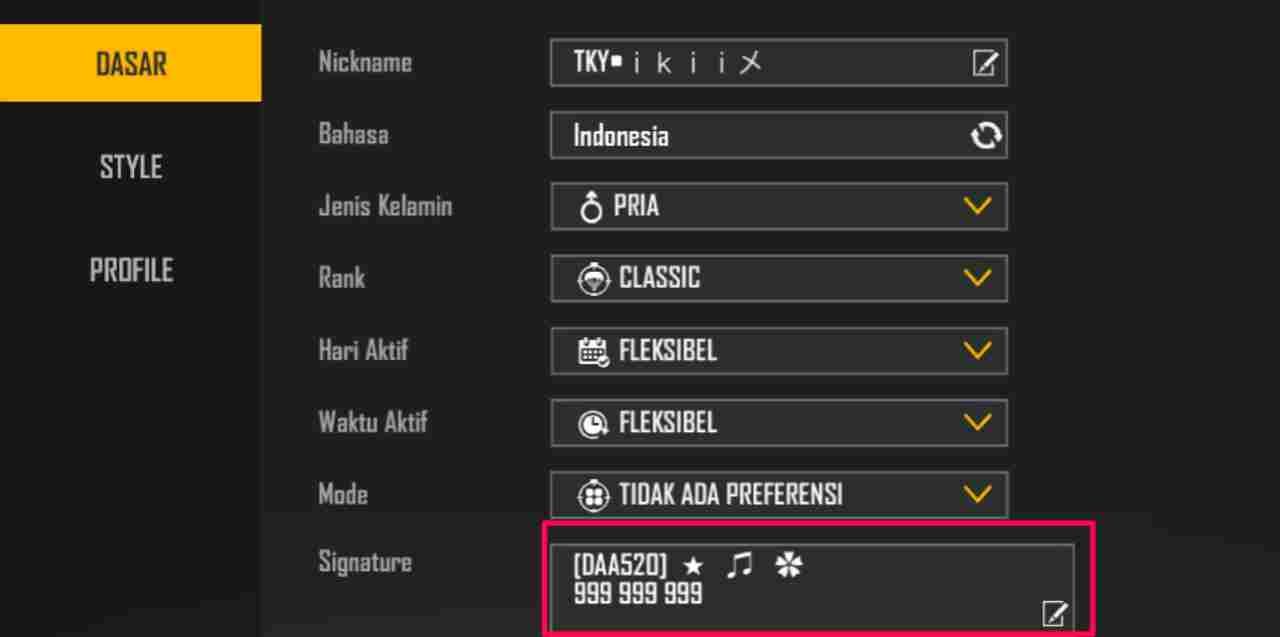Click the calendar icon in Hari Aktif
This screenshot has height=637, width=1280.
pos(593,351)
